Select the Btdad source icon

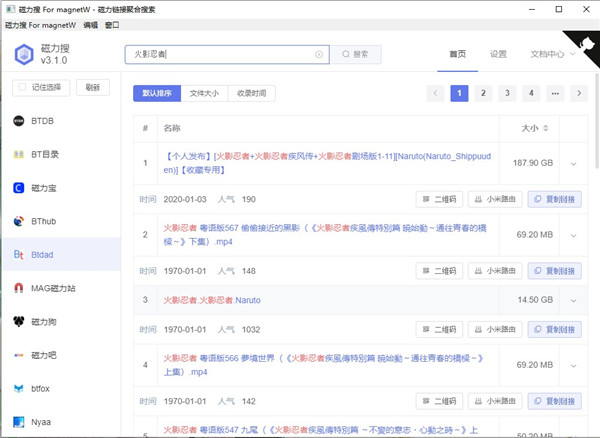point(18,255)
